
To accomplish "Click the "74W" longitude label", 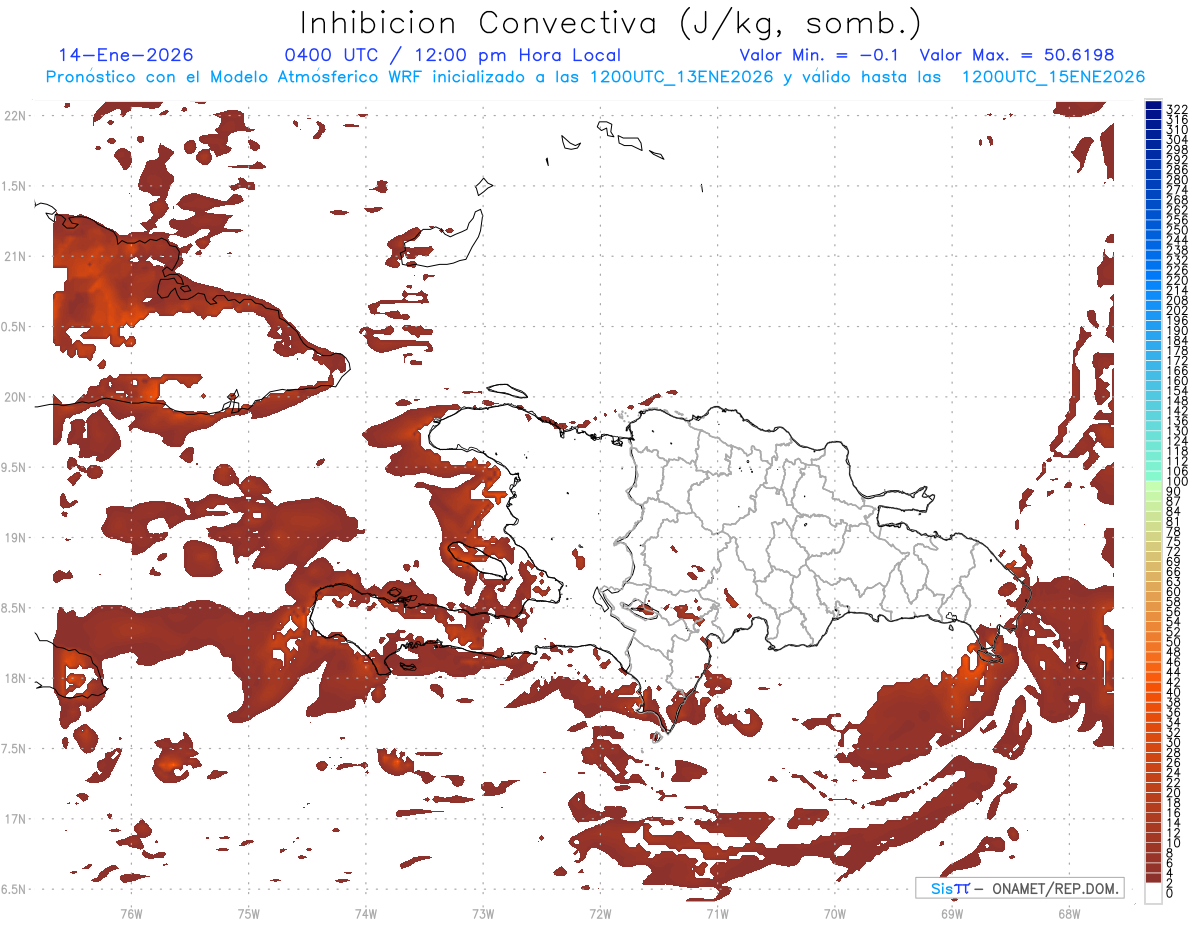I will [x=366, y=913].
